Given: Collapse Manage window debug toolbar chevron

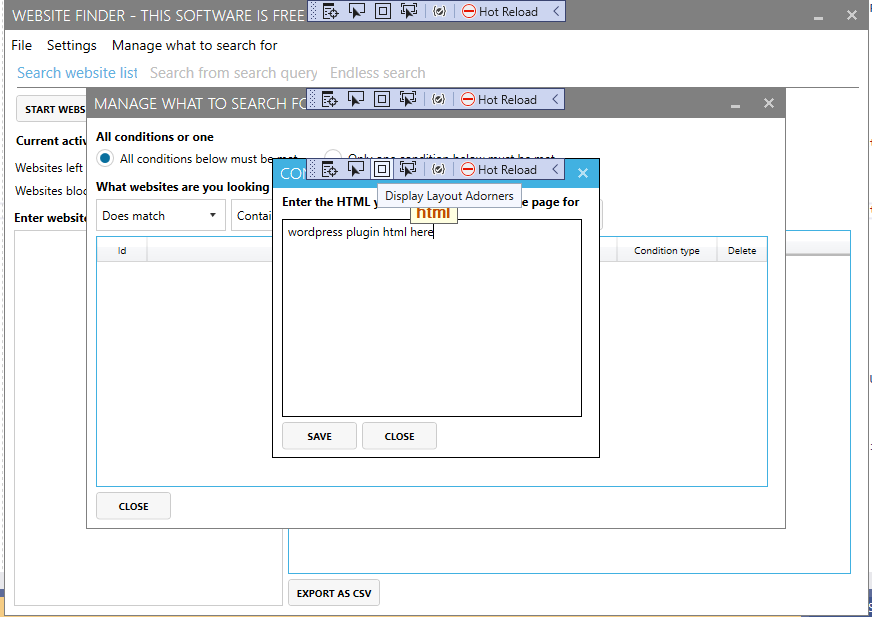Looking at the screenshot, I should (x=554, y=99).
